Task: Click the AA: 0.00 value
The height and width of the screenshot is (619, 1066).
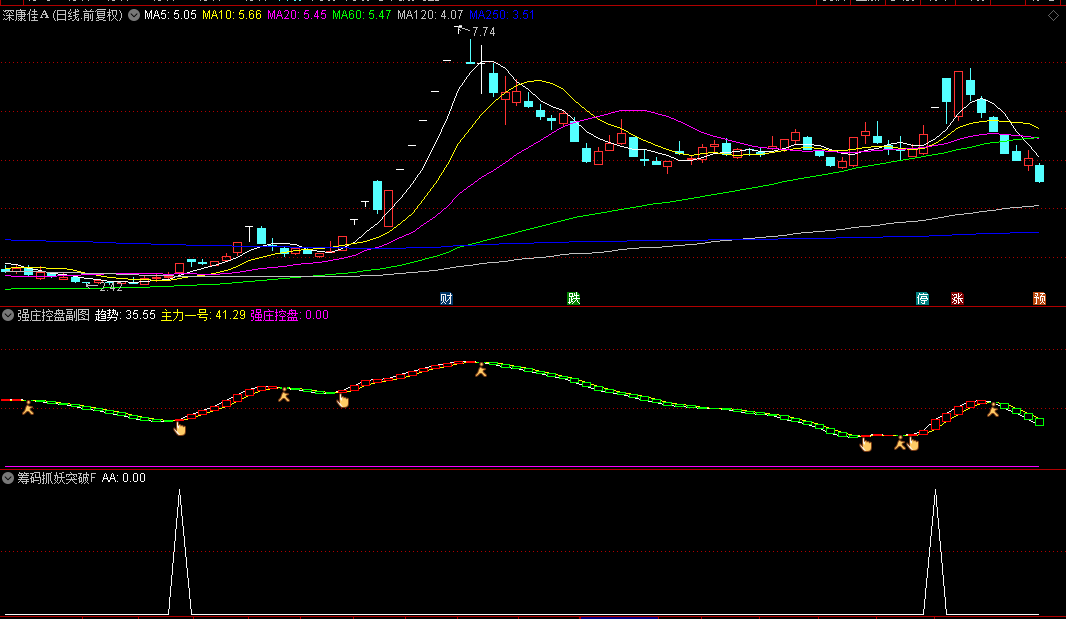Action: tap(124, 478)
